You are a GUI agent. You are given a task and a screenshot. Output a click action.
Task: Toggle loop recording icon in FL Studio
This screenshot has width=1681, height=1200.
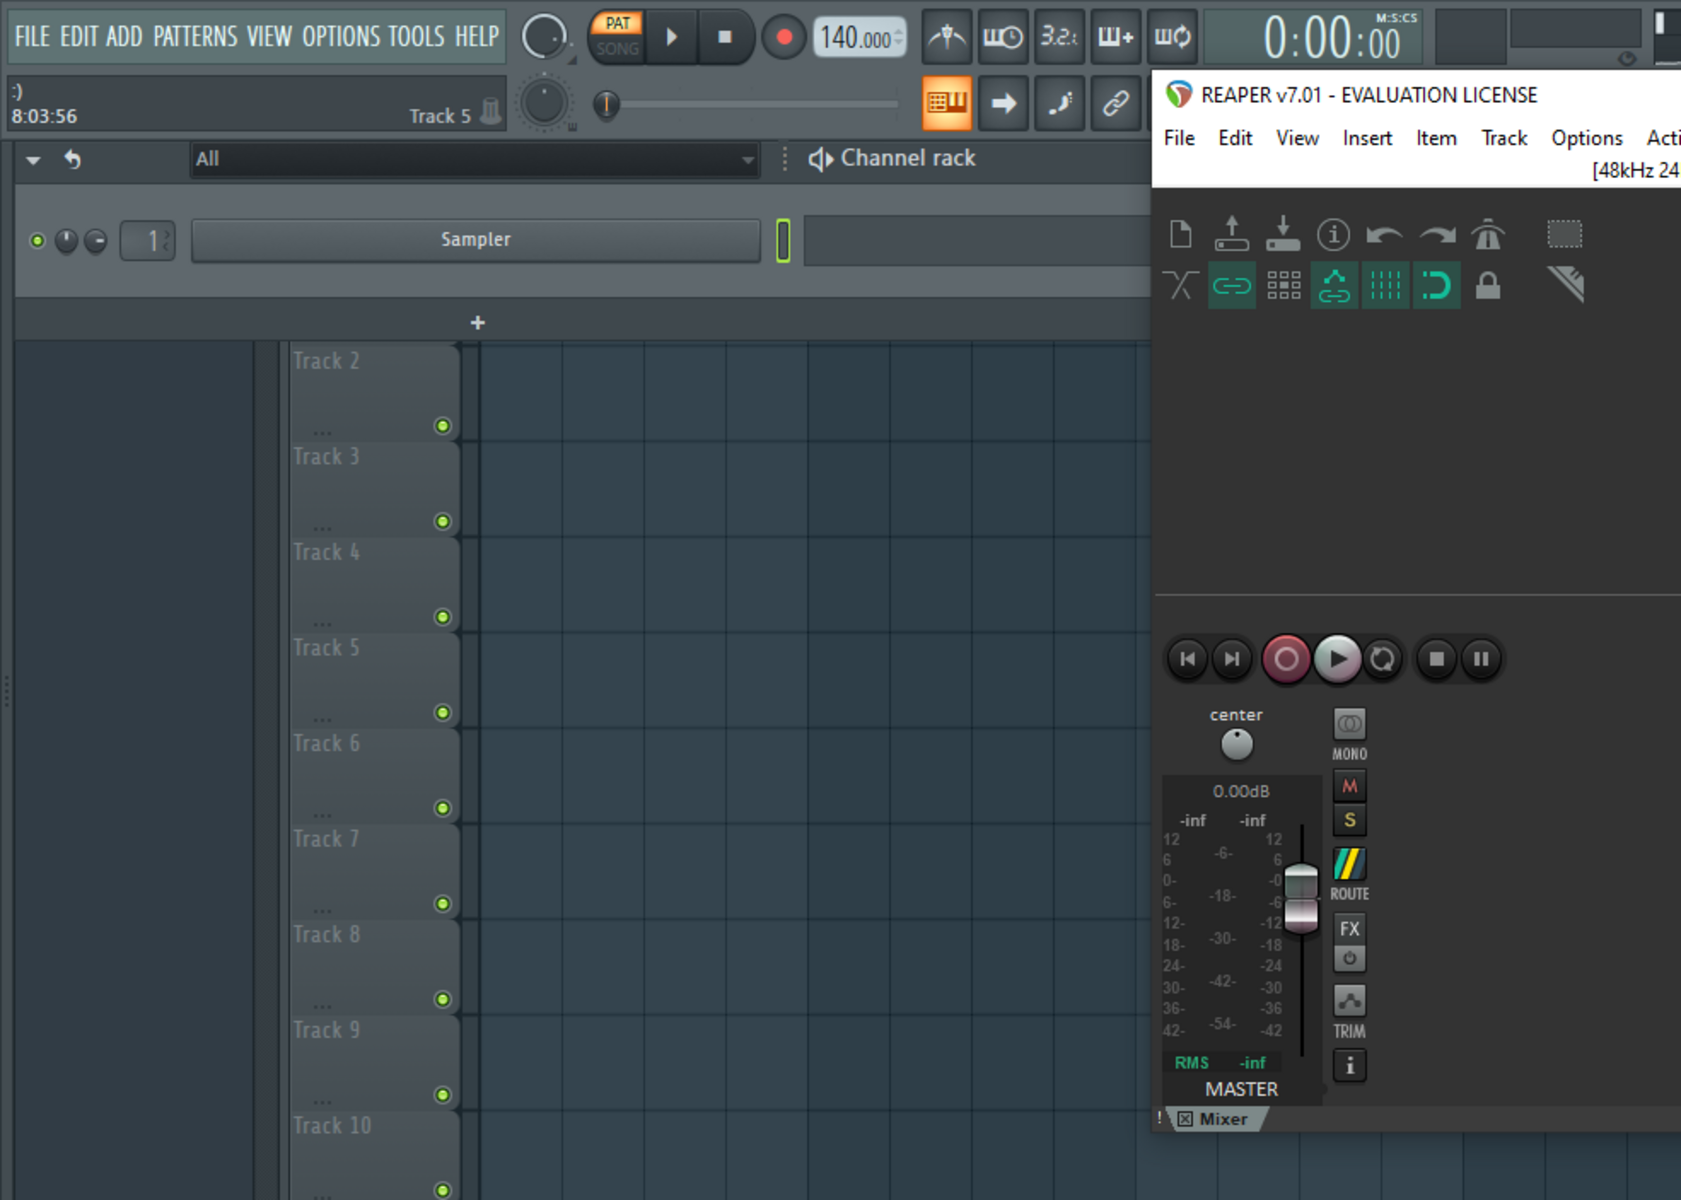click(x=1172, y=38)
